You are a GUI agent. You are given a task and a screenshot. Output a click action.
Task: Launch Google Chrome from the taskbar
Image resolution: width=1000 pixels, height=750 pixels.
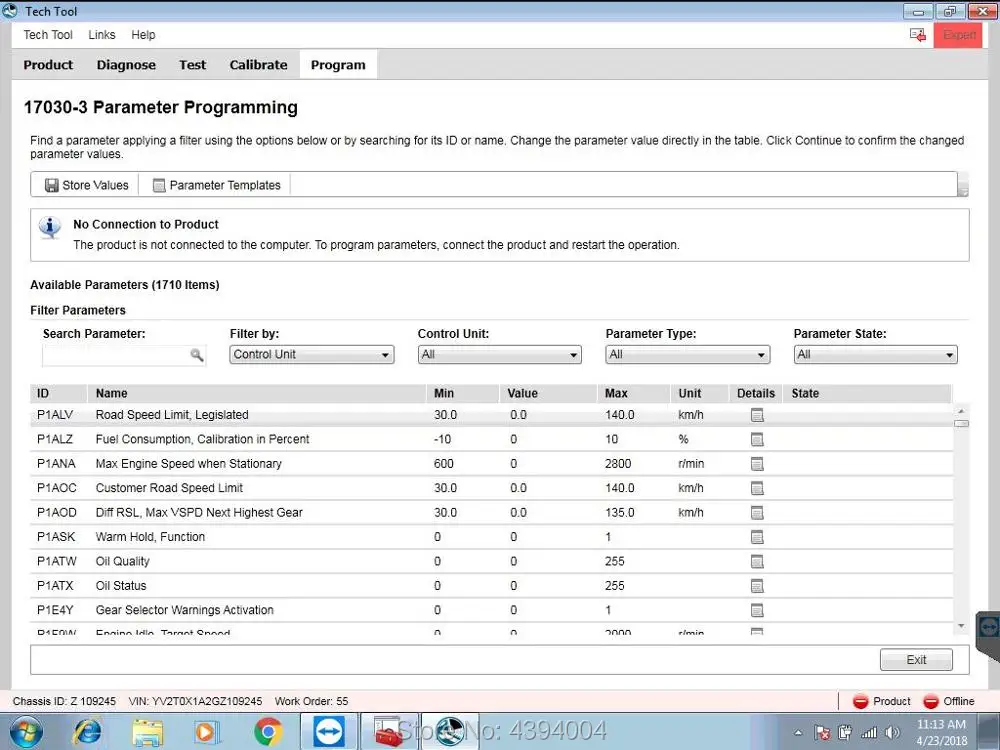point(267,732)
